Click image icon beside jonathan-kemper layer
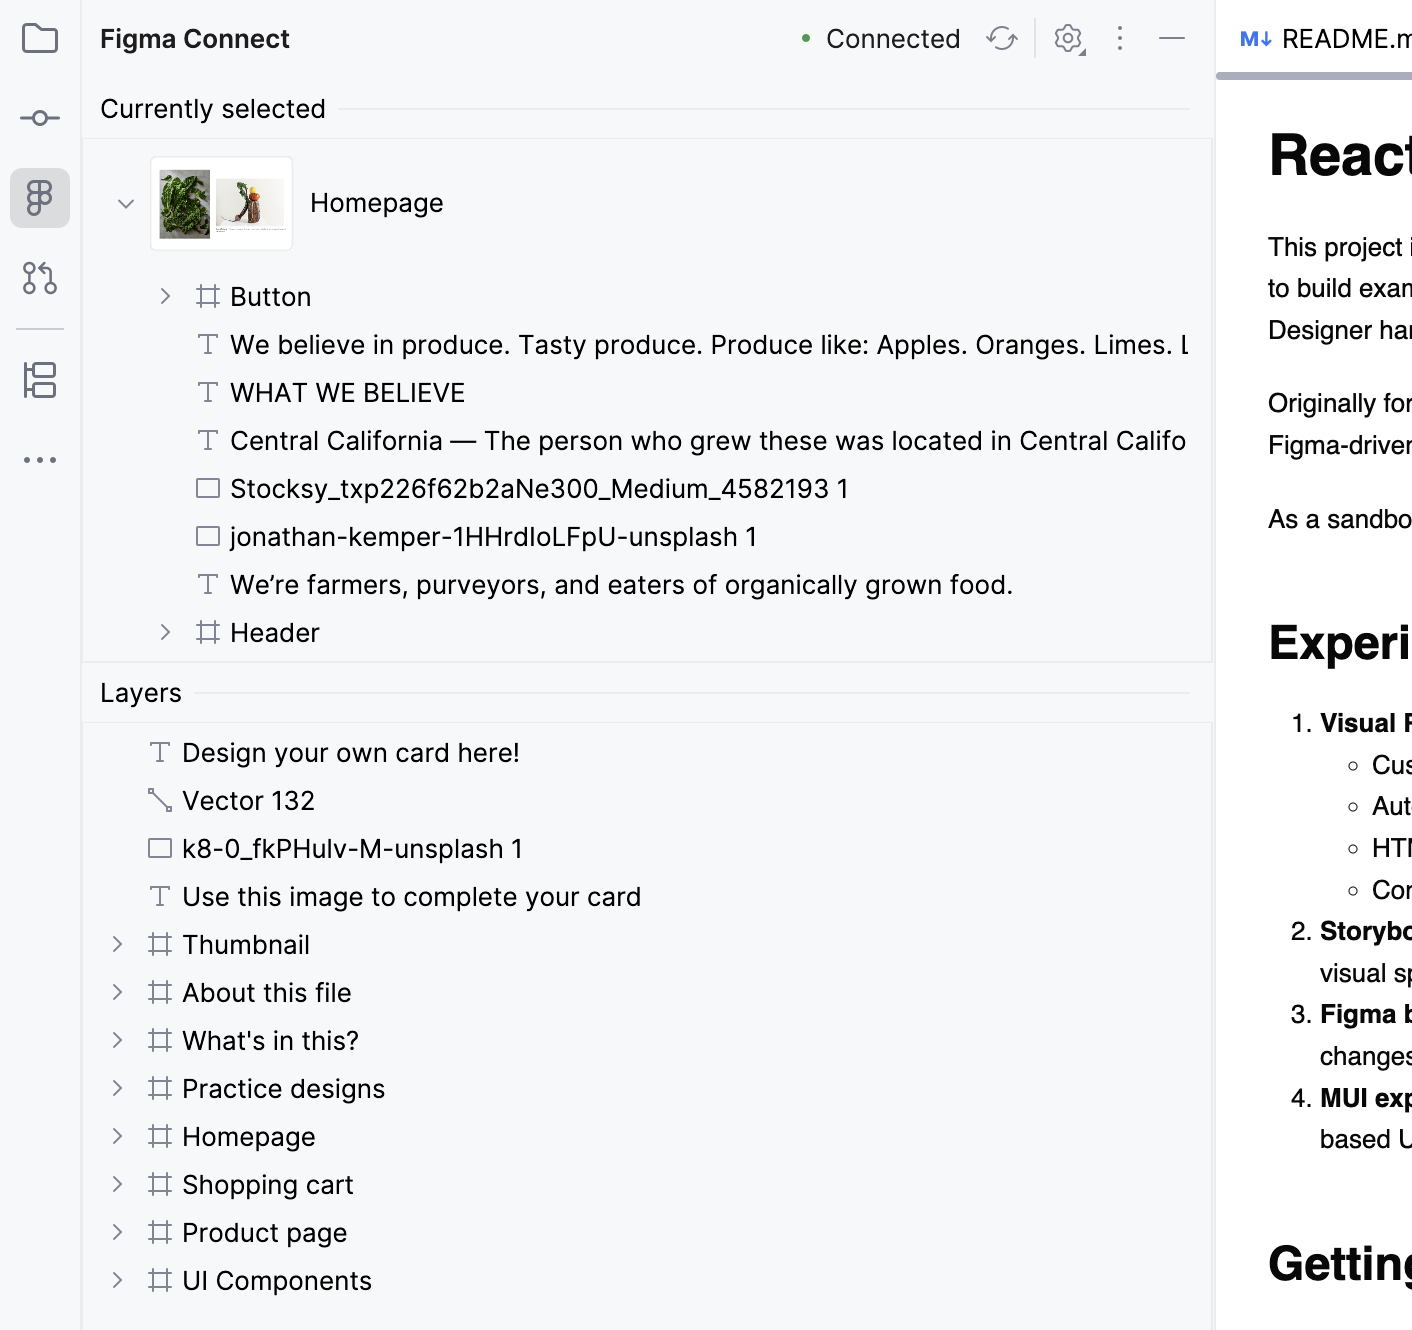The image size is (1412, 1330). click(208, 536)
